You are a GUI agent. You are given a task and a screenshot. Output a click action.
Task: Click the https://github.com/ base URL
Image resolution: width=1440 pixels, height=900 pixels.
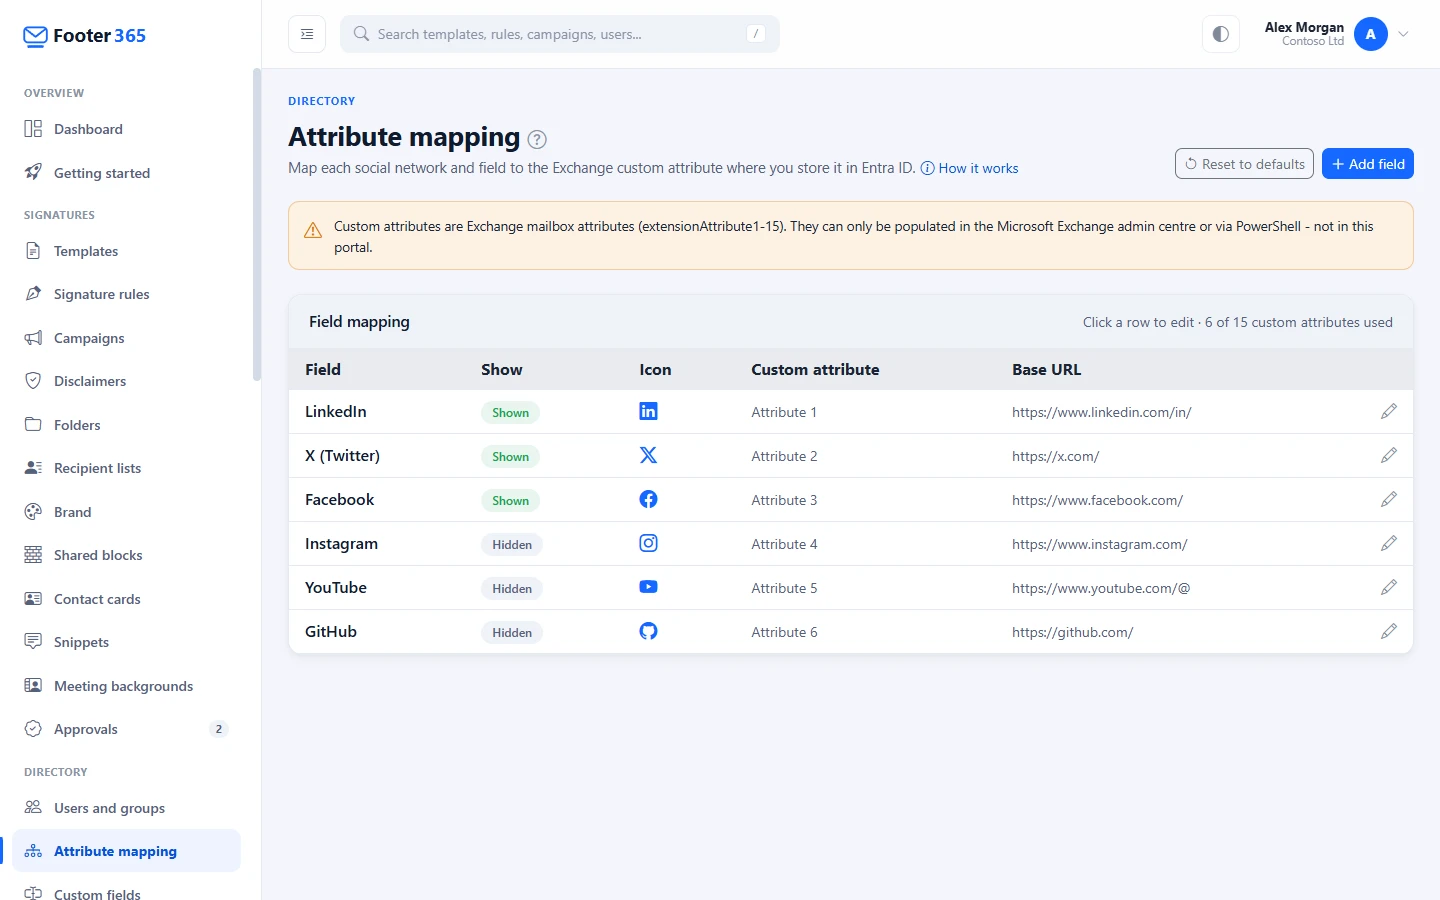pyautogui.click(x=1072, y=632)
